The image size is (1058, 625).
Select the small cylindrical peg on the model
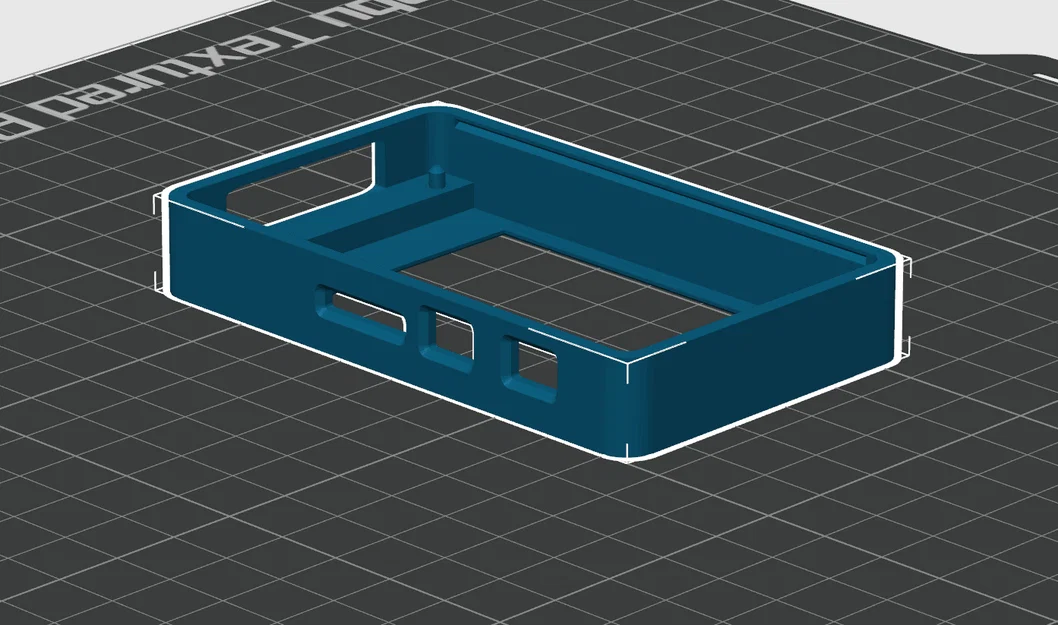coord(437,180)
